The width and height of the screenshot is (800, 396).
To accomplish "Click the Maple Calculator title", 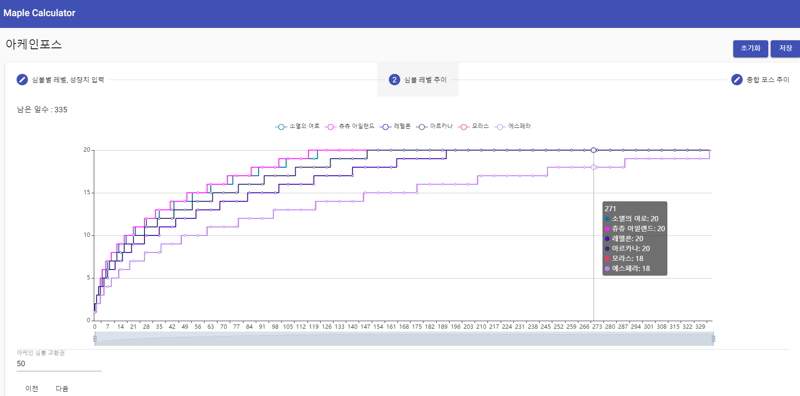I will click(x=39, y=13).
